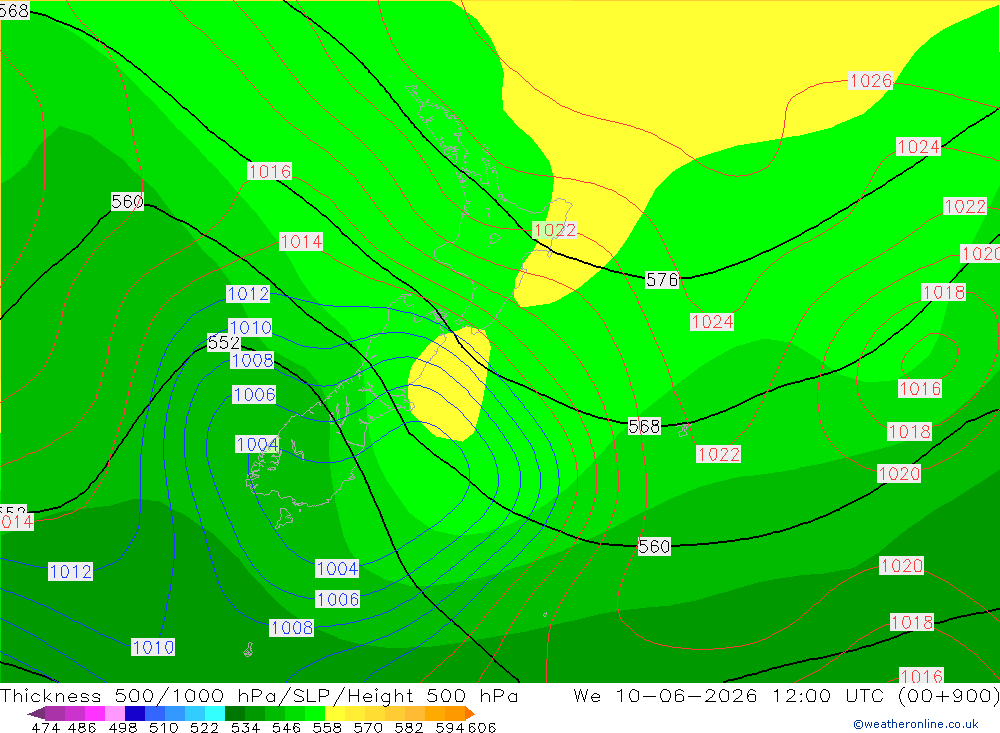Click the orange right arrow end of legend

click(x=470, y=713)
